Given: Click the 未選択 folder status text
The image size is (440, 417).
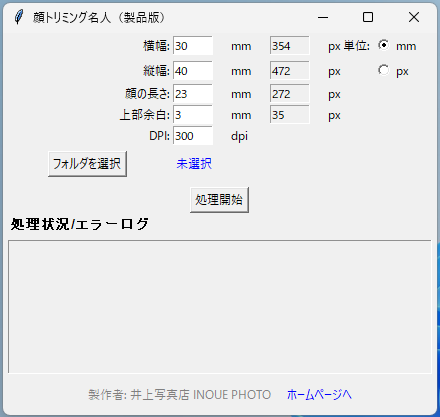Looking at the screenshot, I should tap(194, 164).
